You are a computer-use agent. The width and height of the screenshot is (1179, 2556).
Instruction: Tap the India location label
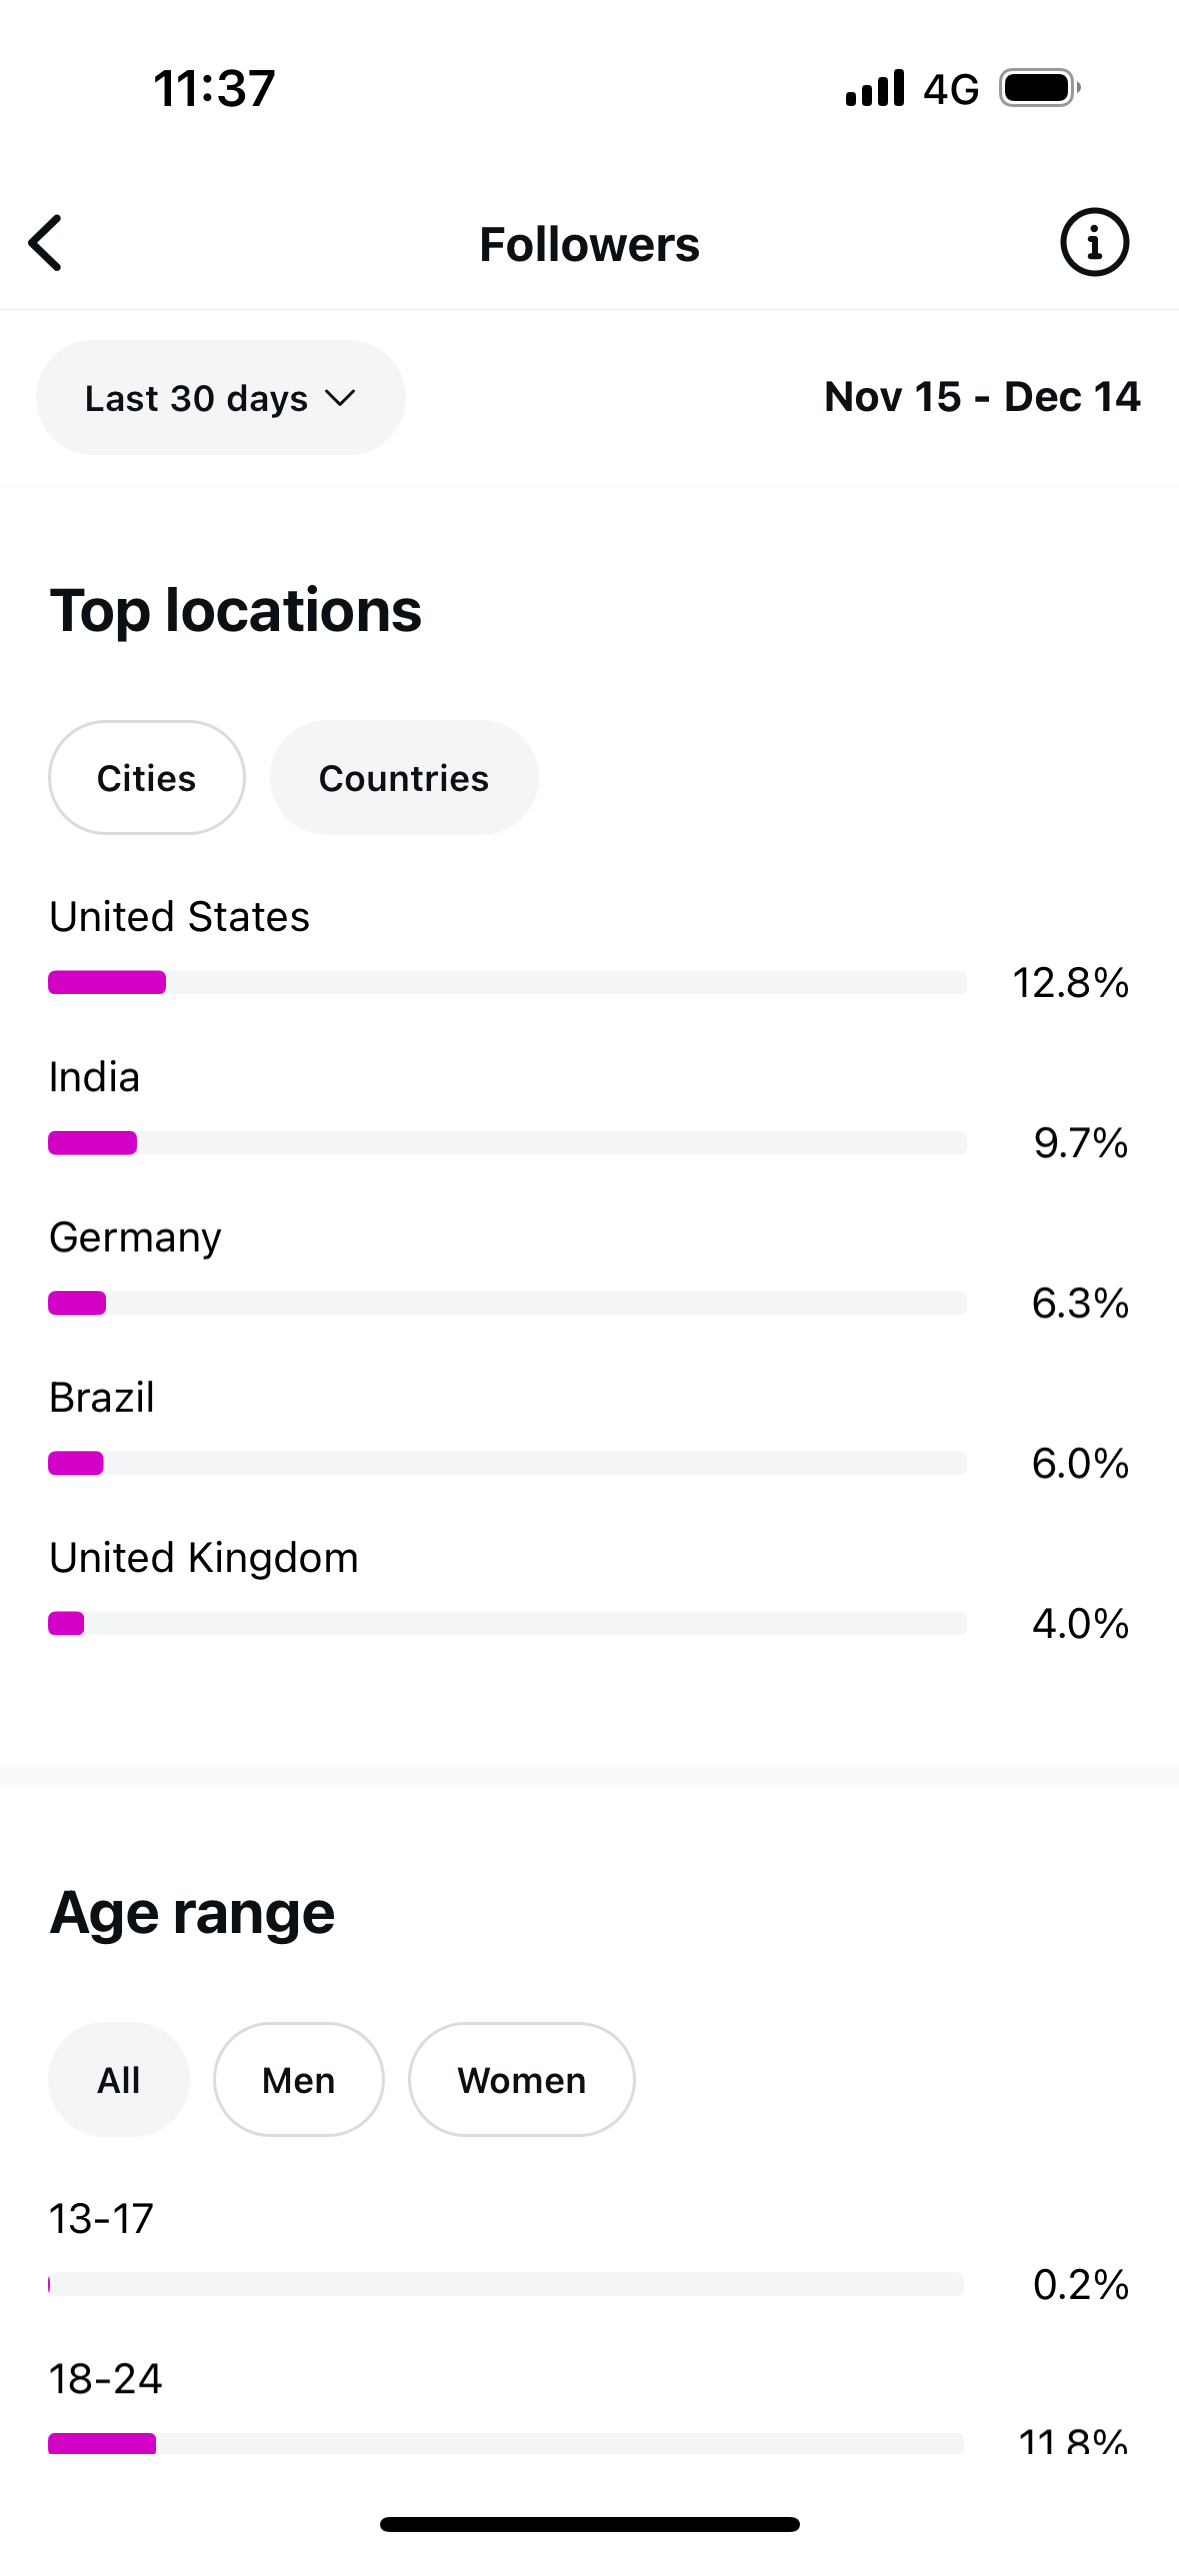pos(95,1077)
